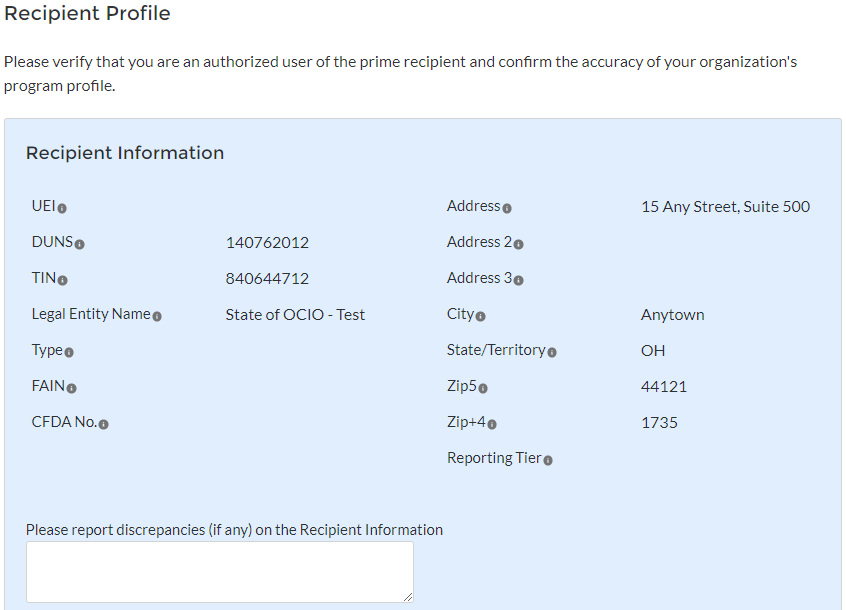This screenshot has width=846, height=610.
Task: Click the Zip5 info icon
Action: (x=483, y=388)
